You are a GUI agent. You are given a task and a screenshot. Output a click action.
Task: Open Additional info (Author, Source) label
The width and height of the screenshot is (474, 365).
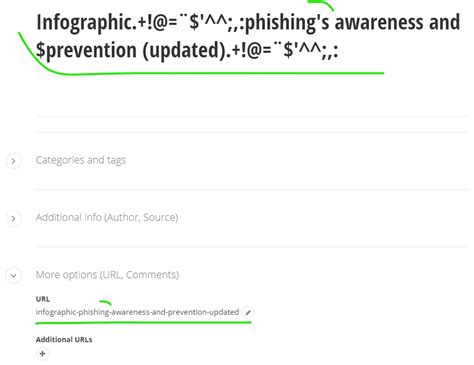[107, 217]
